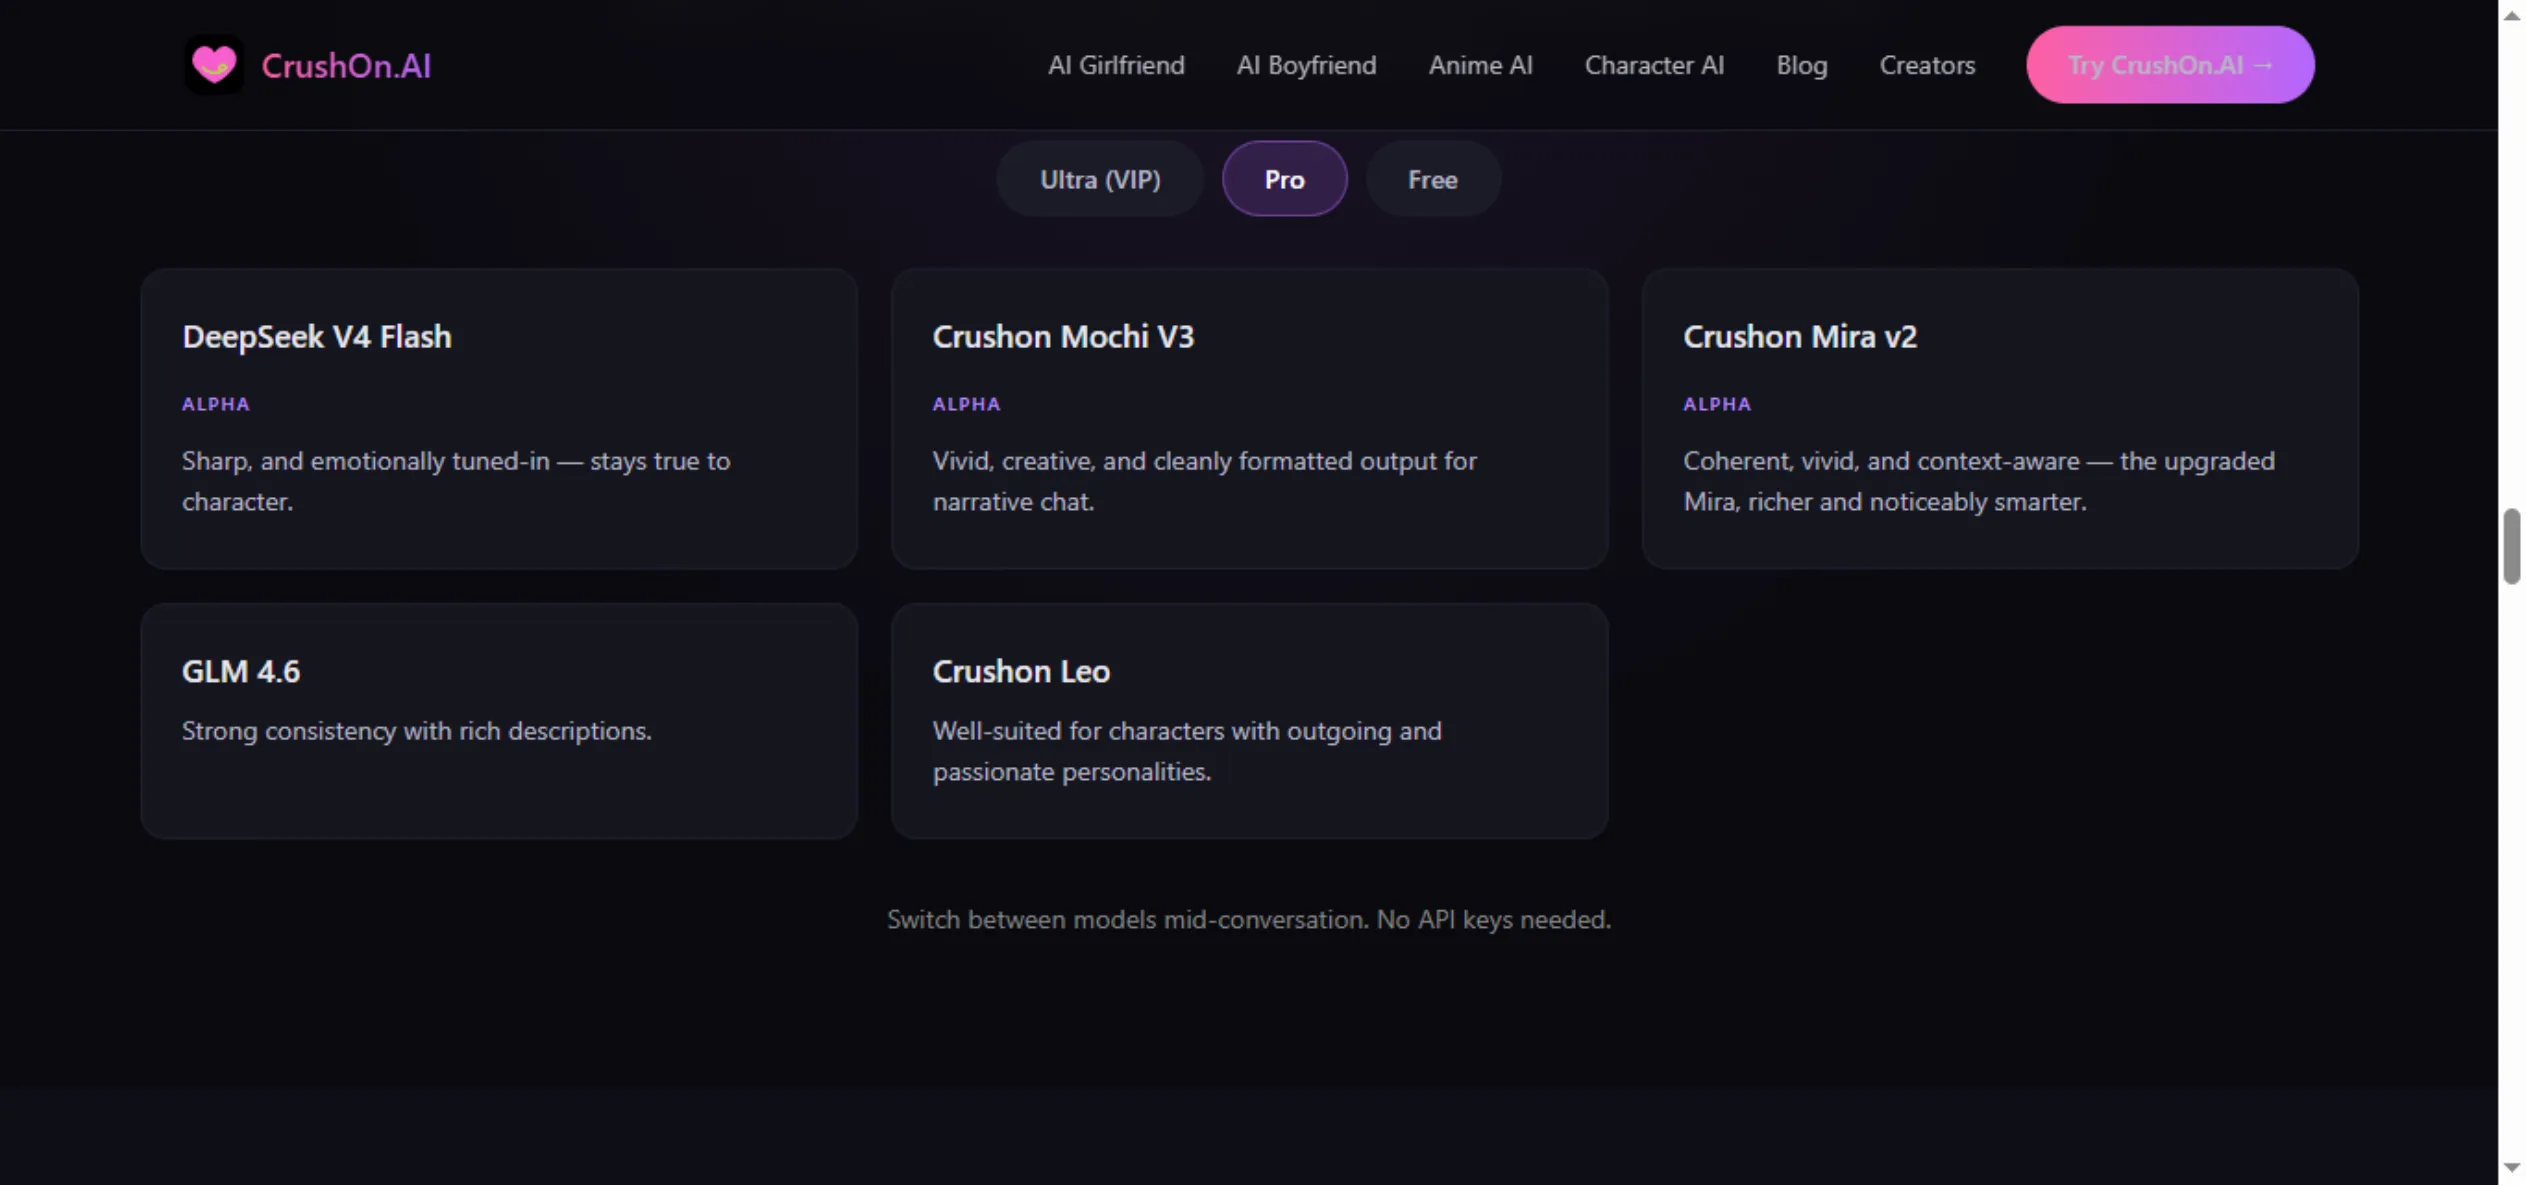Visit the Blog page
This screenshot has height=1186, width=2526.
coord(1801,65)
